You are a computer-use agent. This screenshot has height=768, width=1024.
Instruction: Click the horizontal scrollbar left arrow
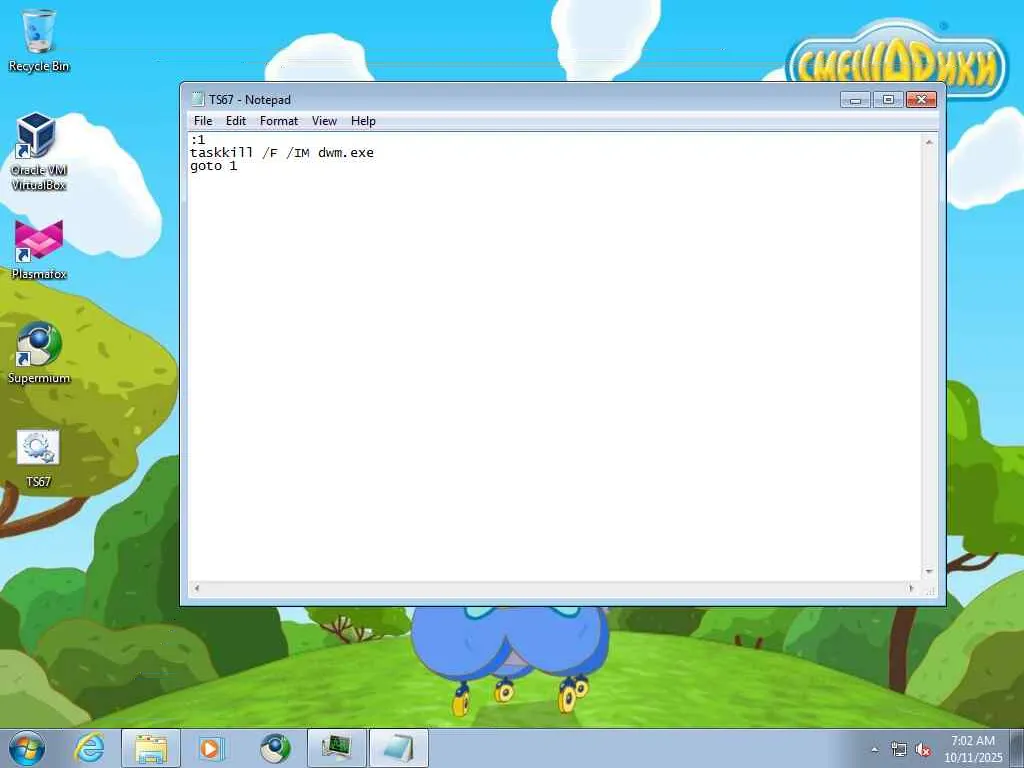point(197,588)
